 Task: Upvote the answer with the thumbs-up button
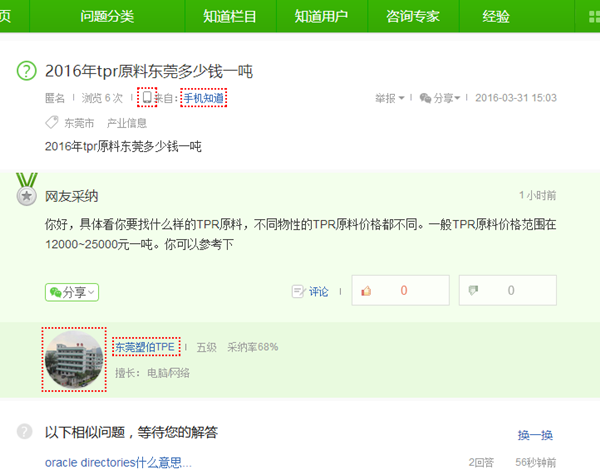pos(401,290)
